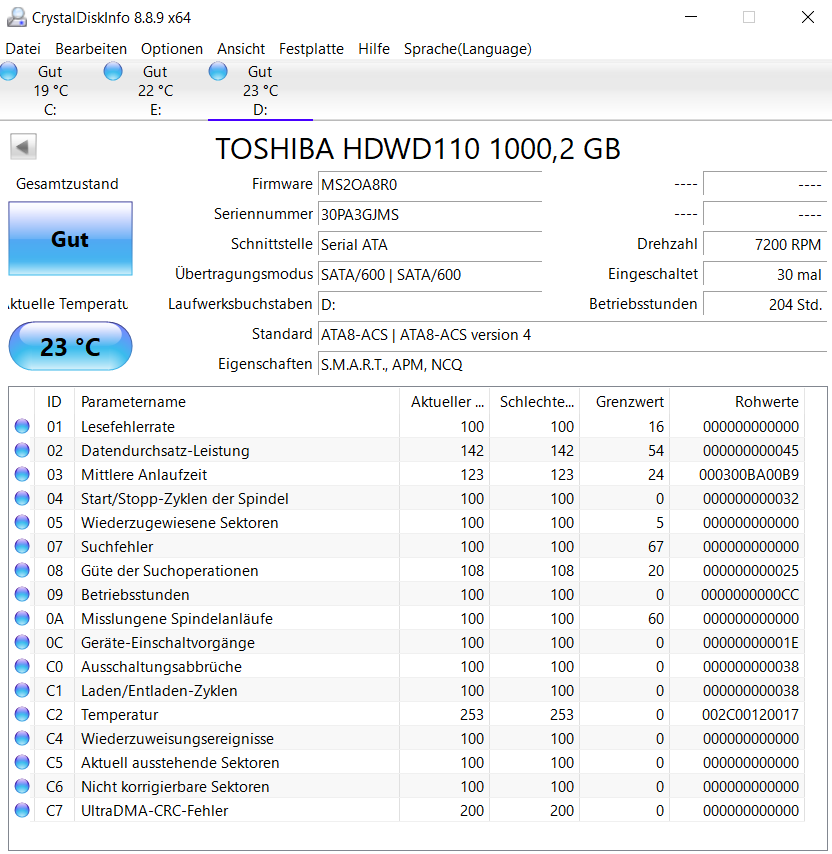The width and height of the screenshot is (832, 854).
Task: Click status orb of Suchfehler row
Action: click(x=22, y=546)
